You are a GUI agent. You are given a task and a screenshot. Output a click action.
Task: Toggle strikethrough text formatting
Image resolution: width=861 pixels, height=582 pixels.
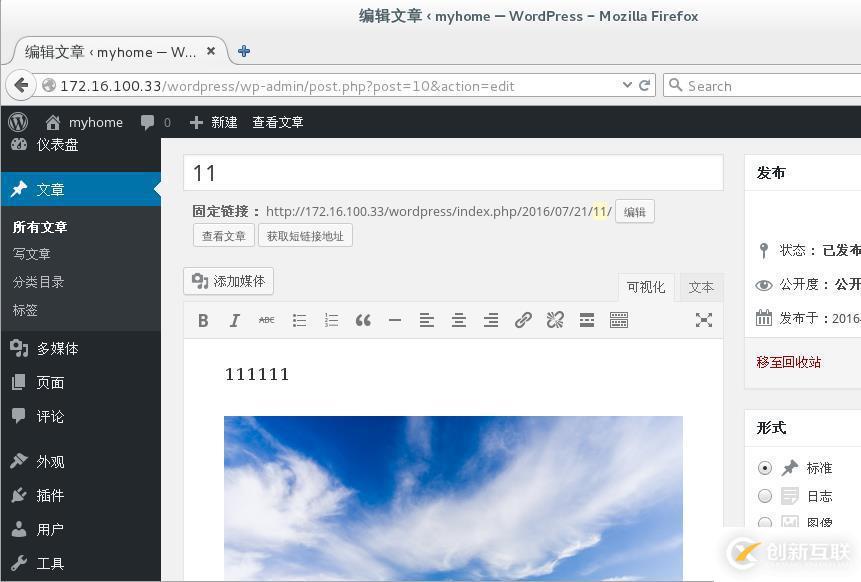click(267, 320)
